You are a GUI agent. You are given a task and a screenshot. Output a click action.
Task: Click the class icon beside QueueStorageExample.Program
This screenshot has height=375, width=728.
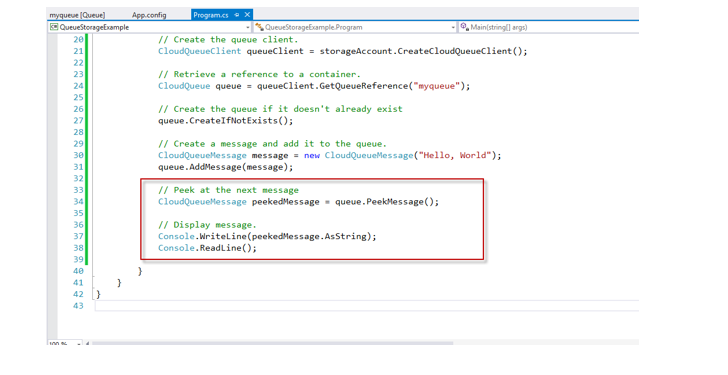pos(260,27)
